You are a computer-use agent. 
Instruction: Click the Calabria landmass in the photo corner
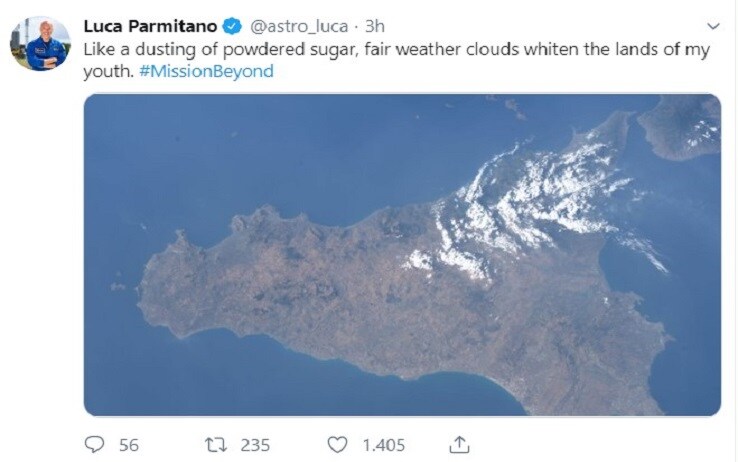coord(682,127)
